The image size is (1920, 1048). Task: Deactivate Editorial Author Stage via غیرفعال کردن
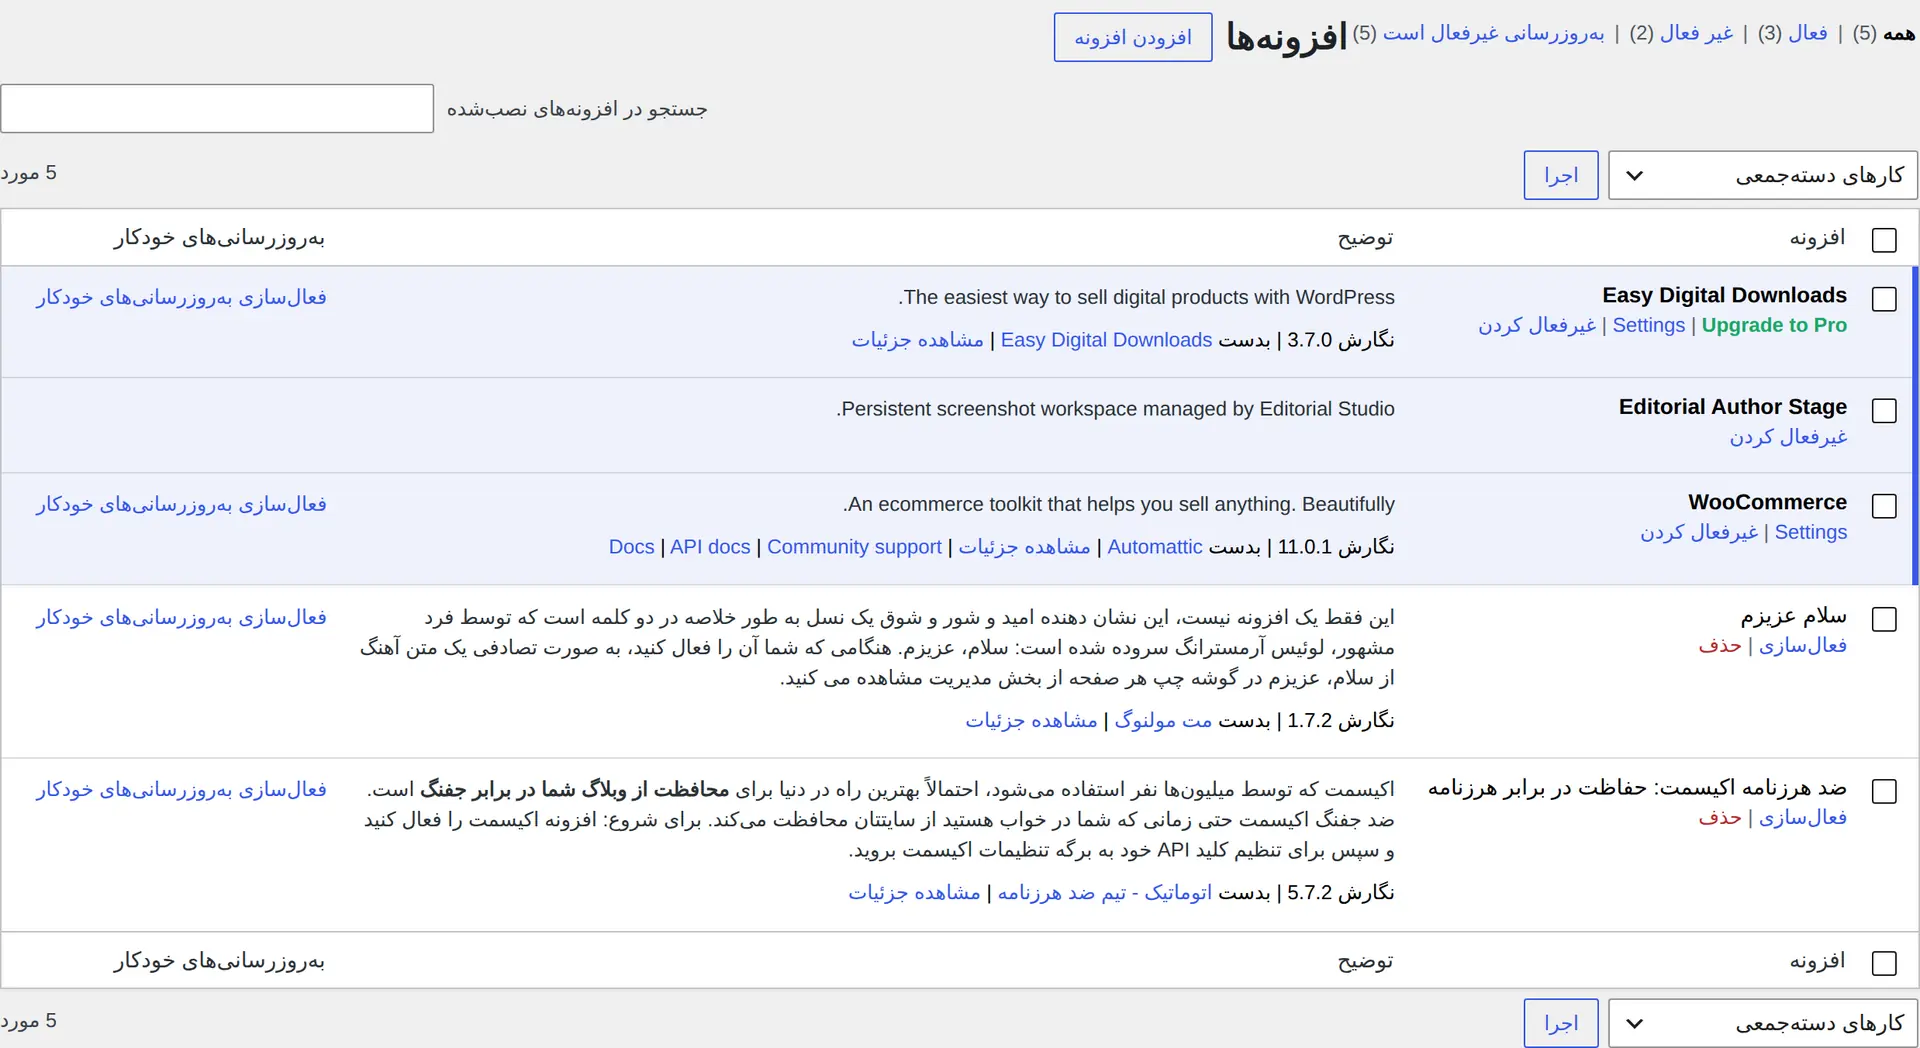click(1789, 438)
